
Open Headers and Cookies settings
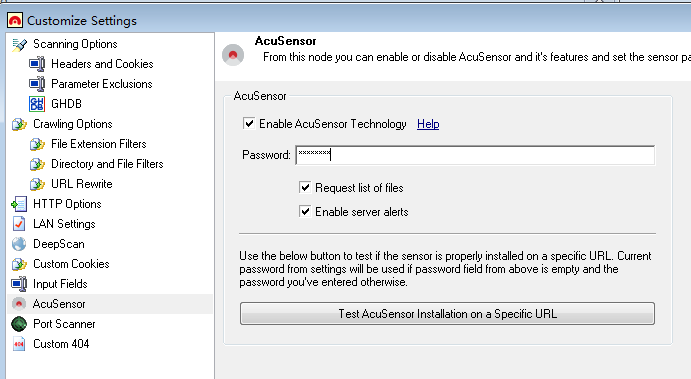102,64
